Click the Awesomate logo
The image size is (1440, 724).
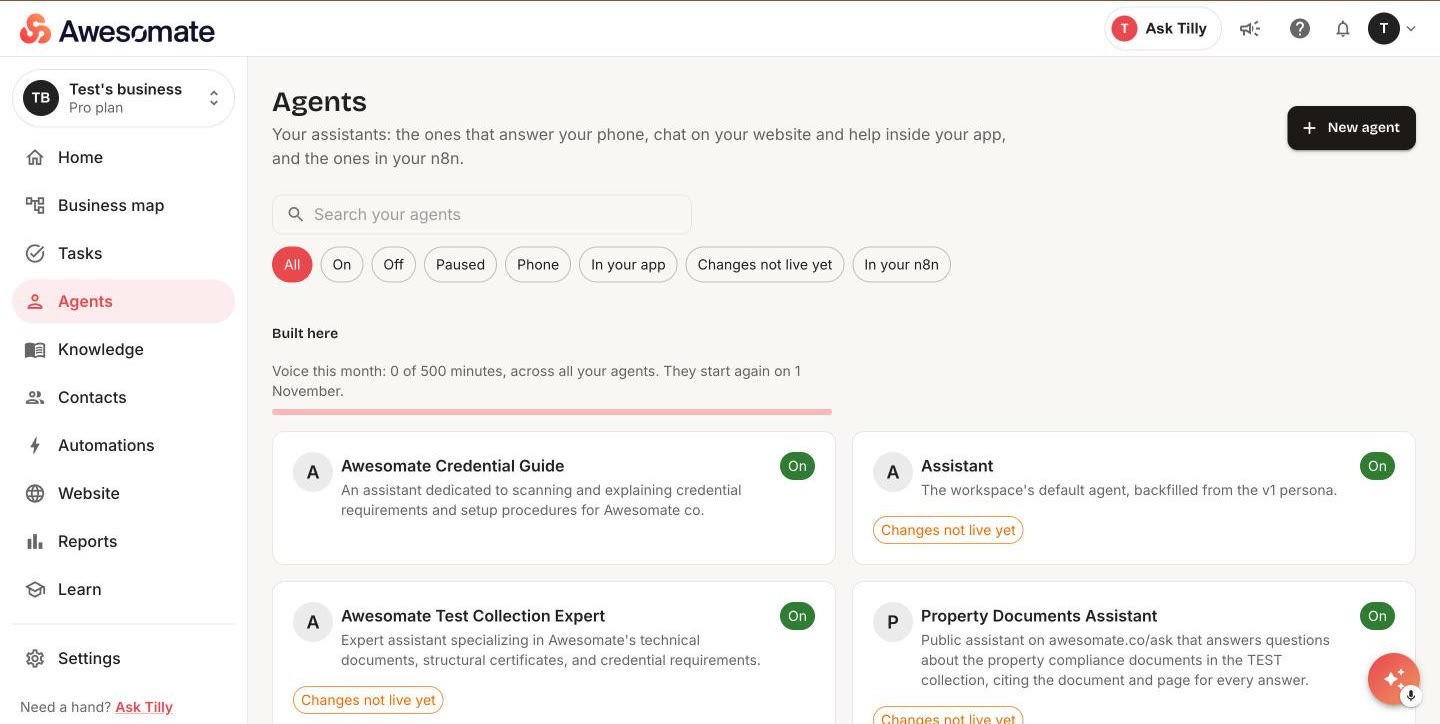point(117,30)
